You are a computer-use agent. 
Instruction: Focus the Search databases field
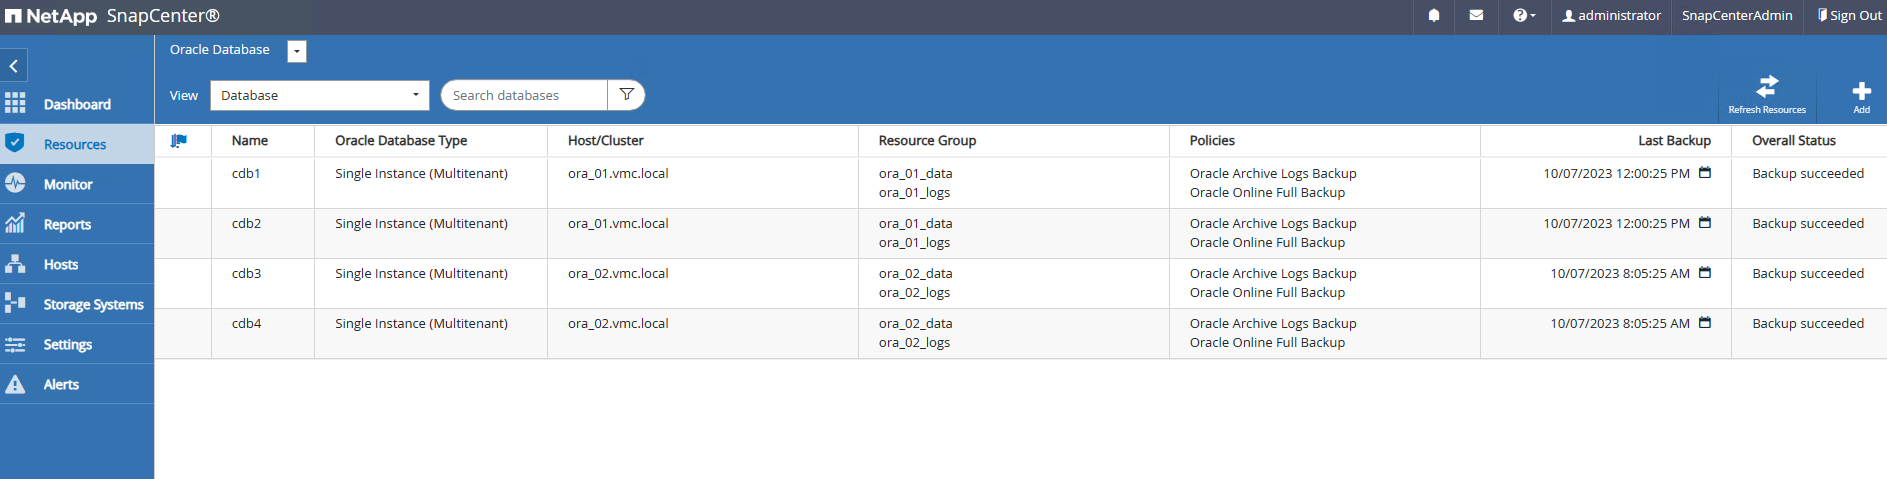pos(525,96)
